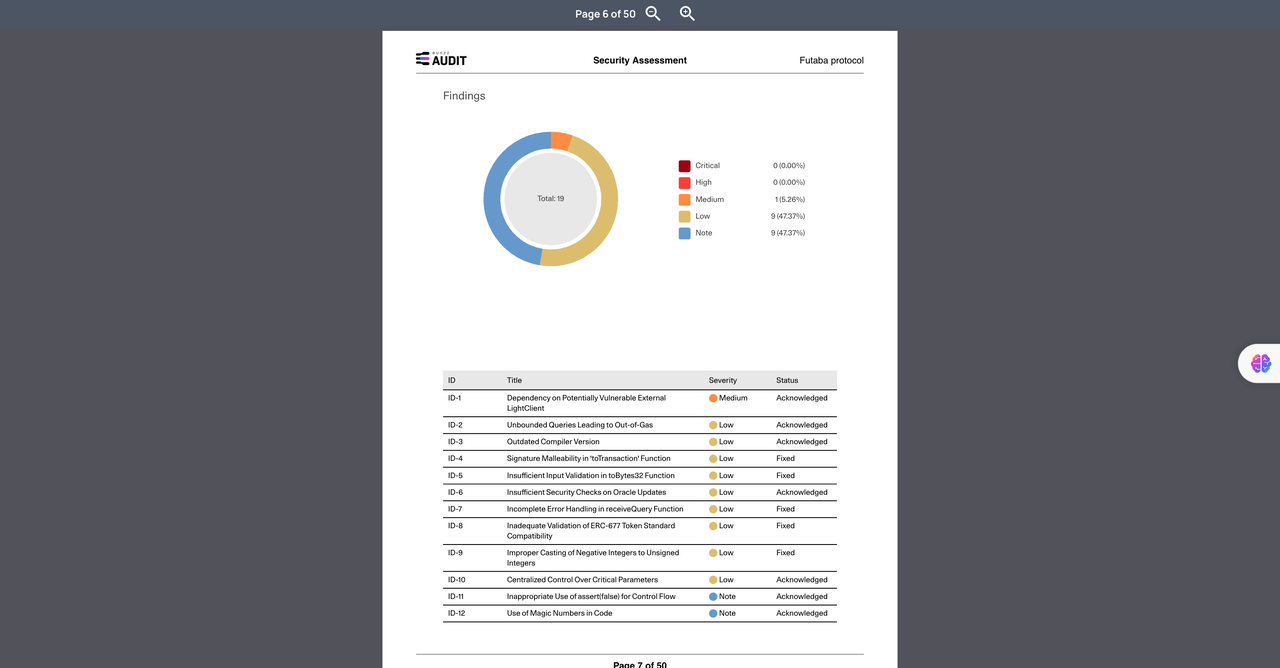The height and width of the screenshot is (668, 1280).
Task: Click Fixed status in ID-4 row
Action: [x=785, y=459]
